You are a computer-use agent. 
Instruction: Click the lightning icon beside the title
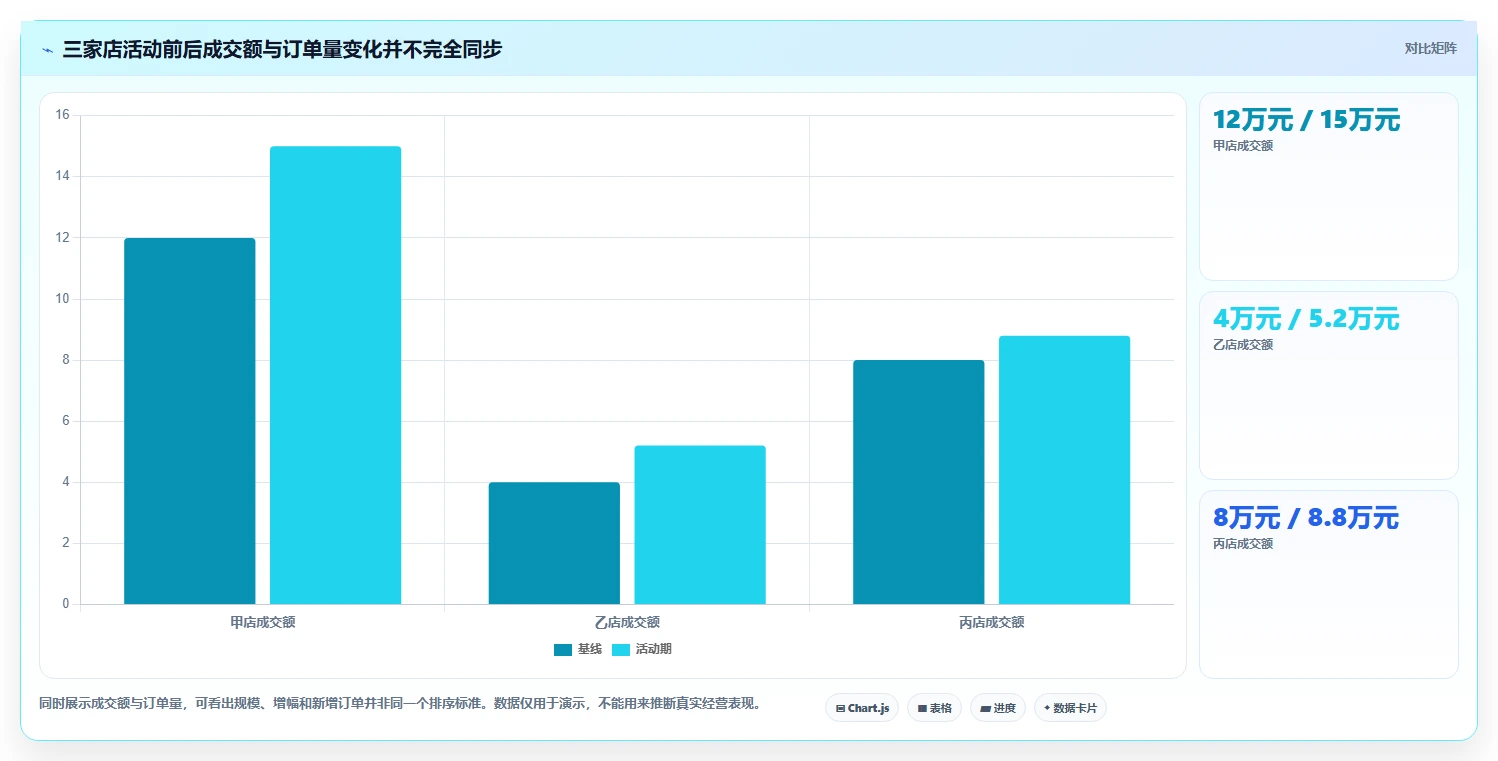tap(47, 49)
